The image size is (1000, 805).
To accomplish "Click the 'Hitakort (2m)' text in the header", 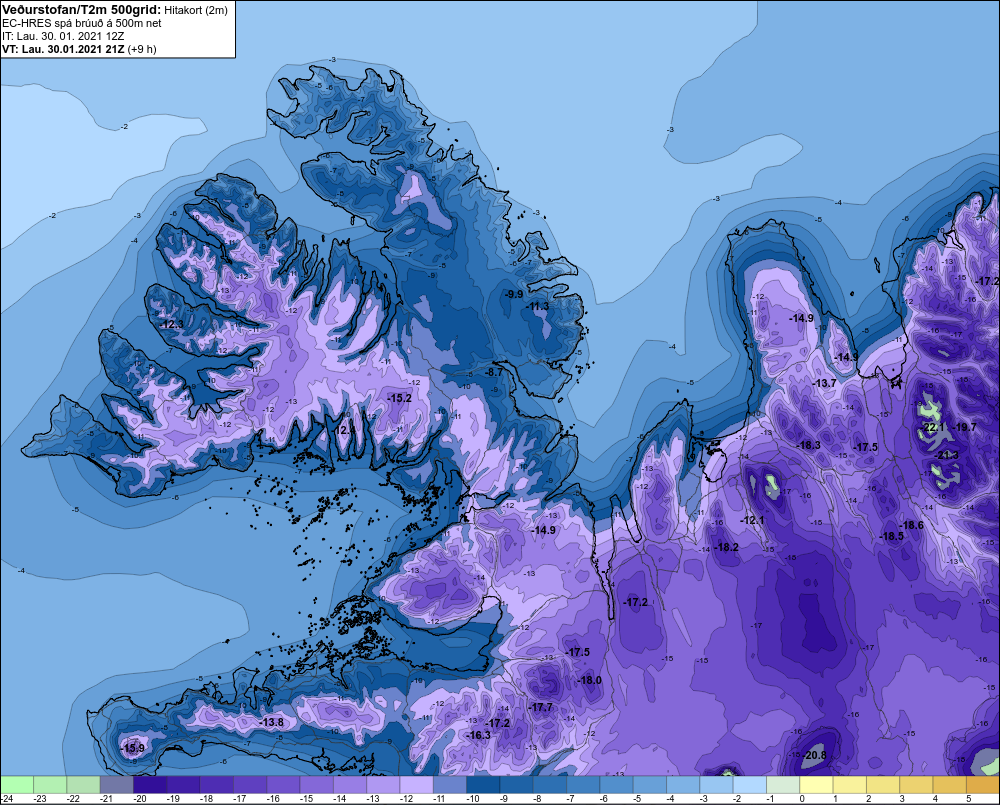I will point(195,10).
